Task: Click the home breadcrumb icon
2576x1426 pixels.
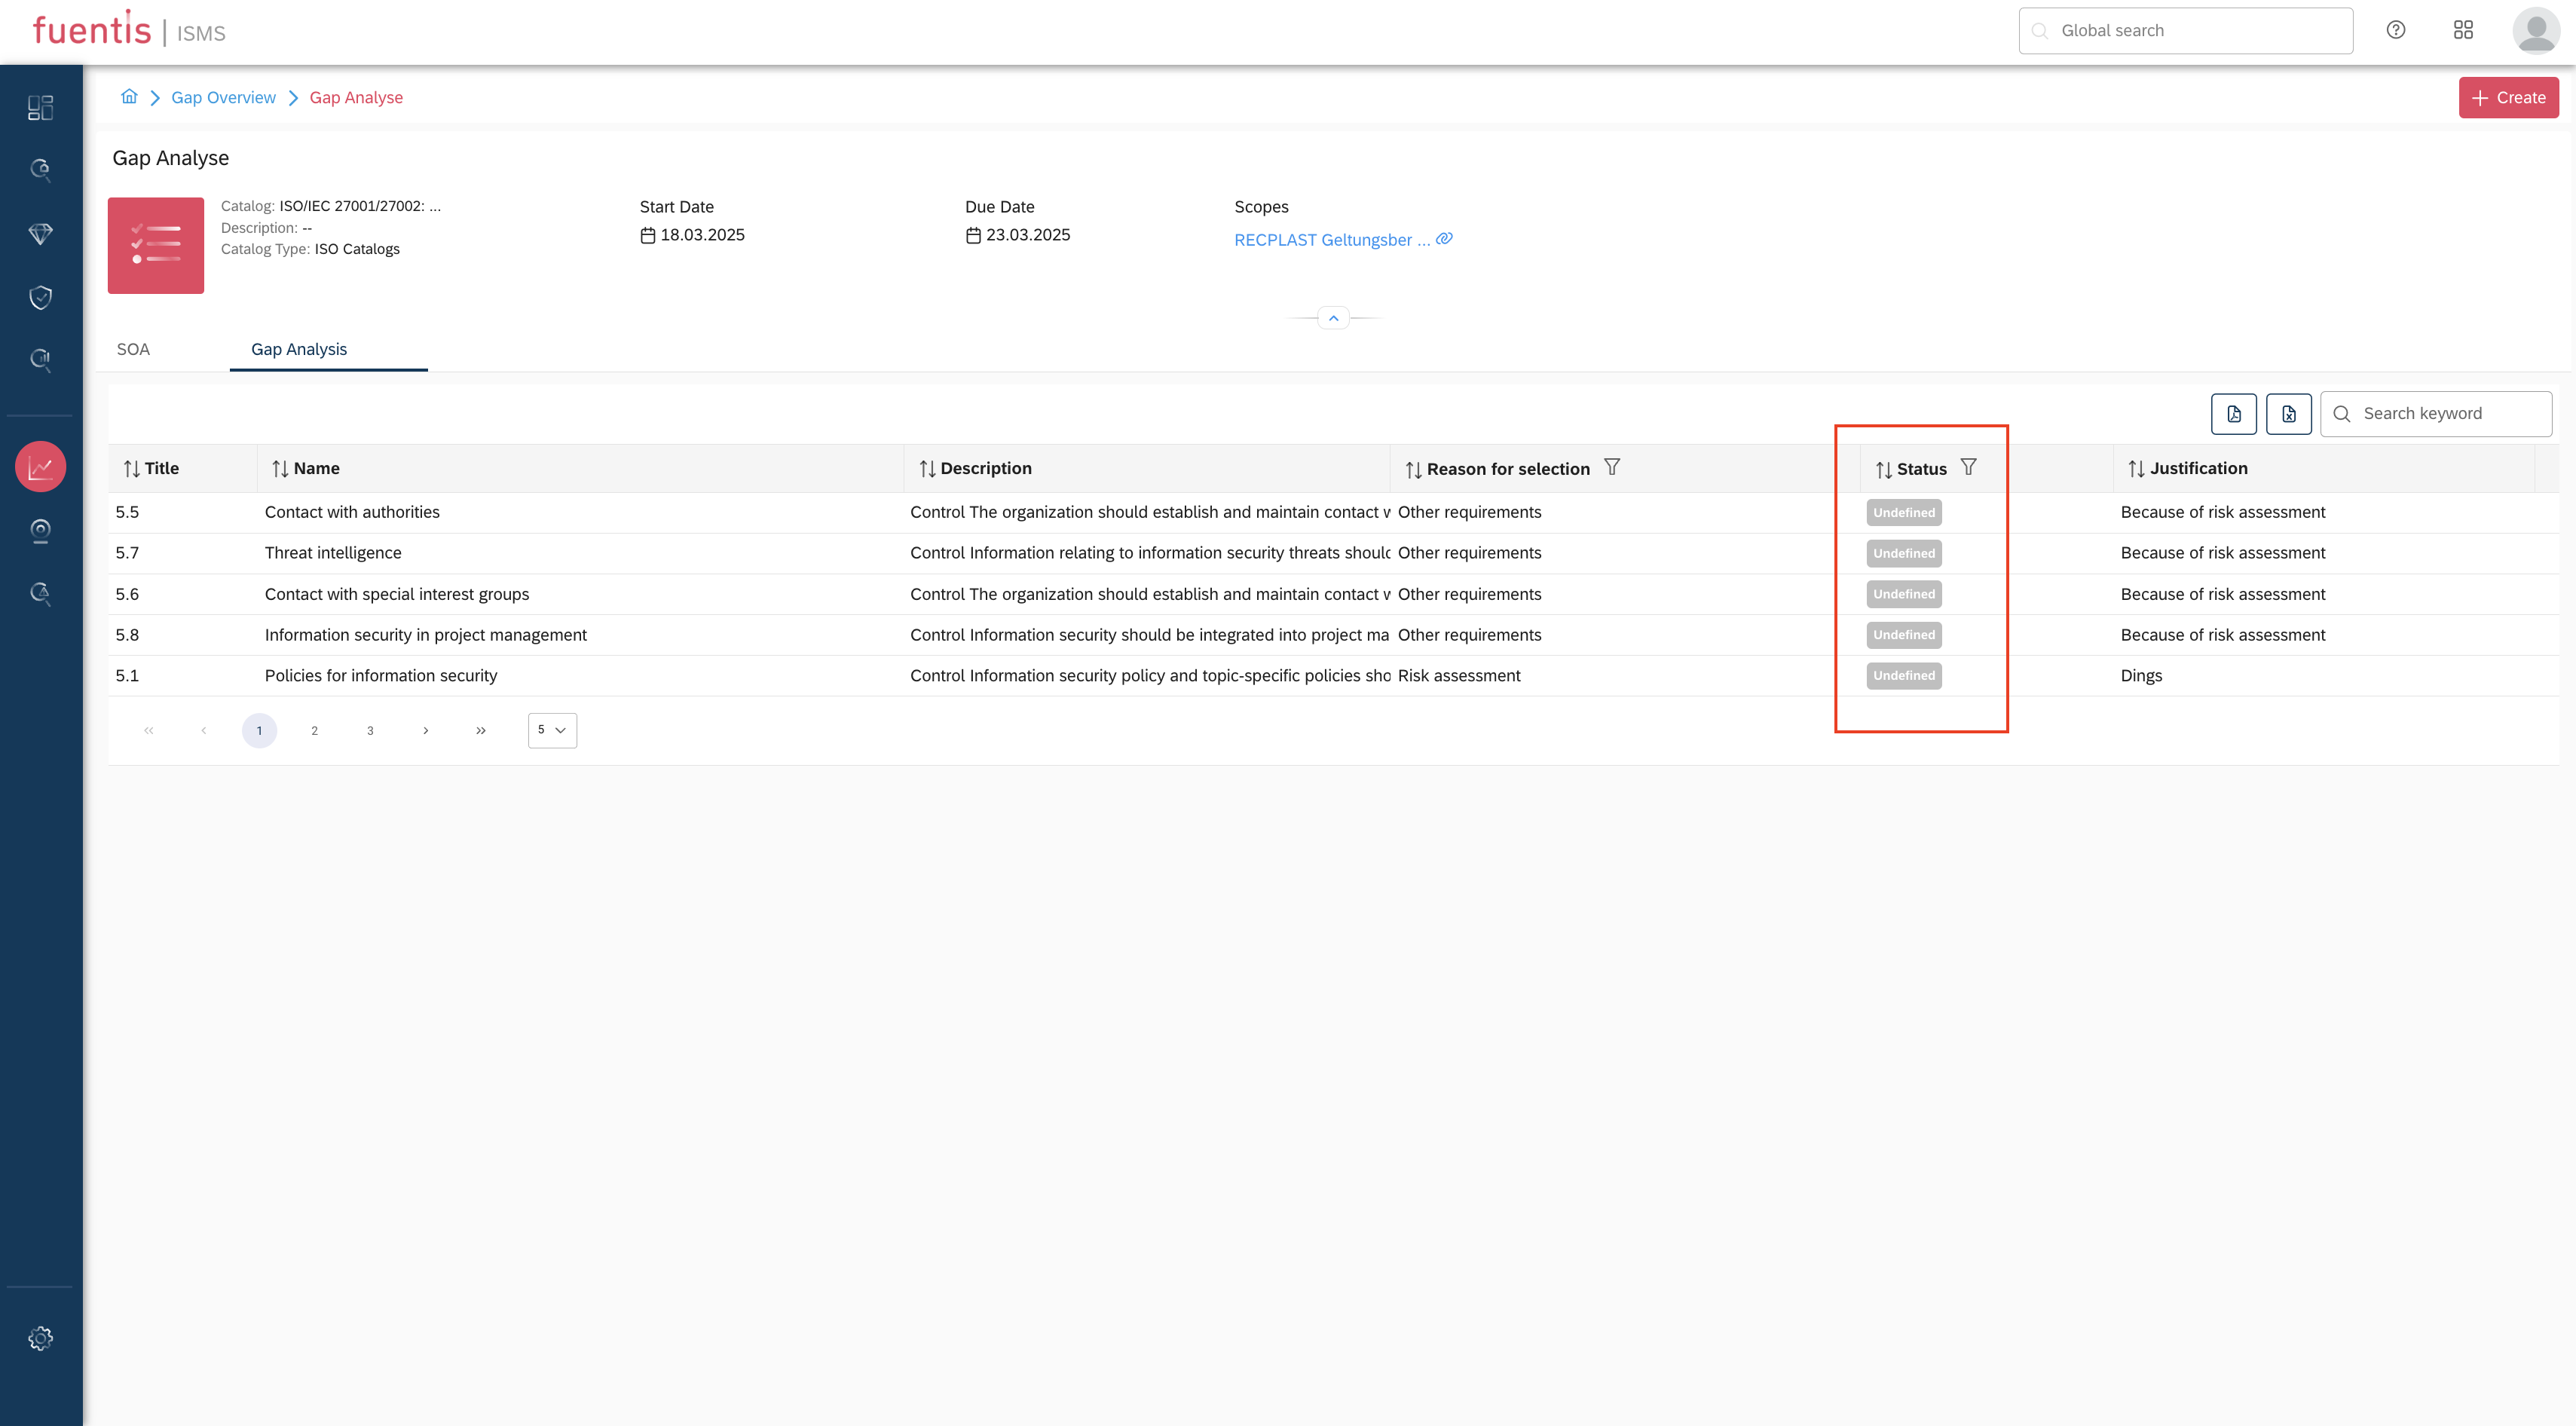Action: click(x=129, y=97)
